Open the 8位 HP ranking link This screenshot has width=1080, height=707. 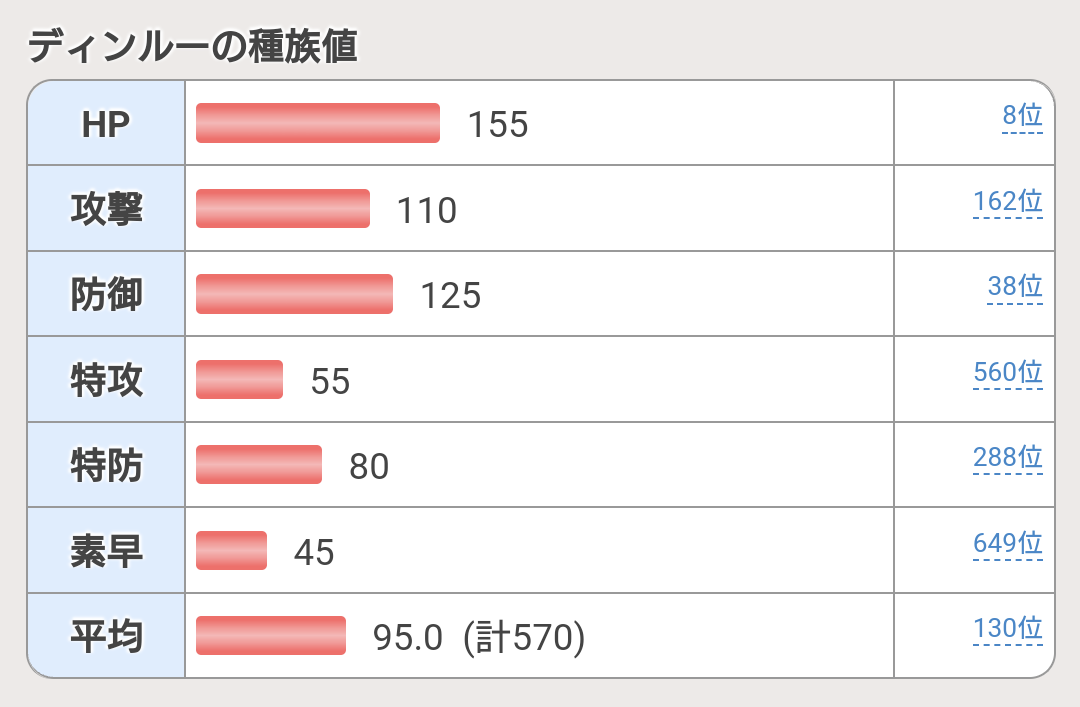pyautogui.click(x=1022, y=116)
